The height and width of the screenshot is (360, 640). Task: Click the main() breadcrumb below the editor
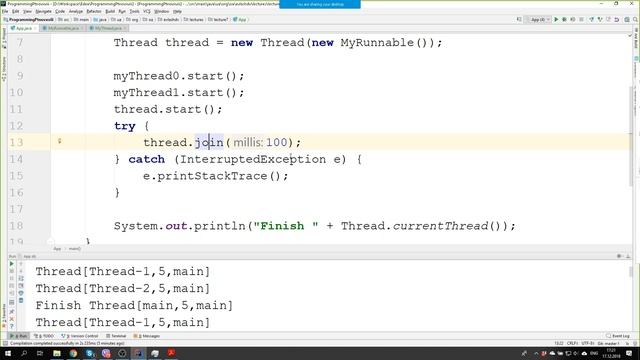pyautogui.click(x=74, y=249)
